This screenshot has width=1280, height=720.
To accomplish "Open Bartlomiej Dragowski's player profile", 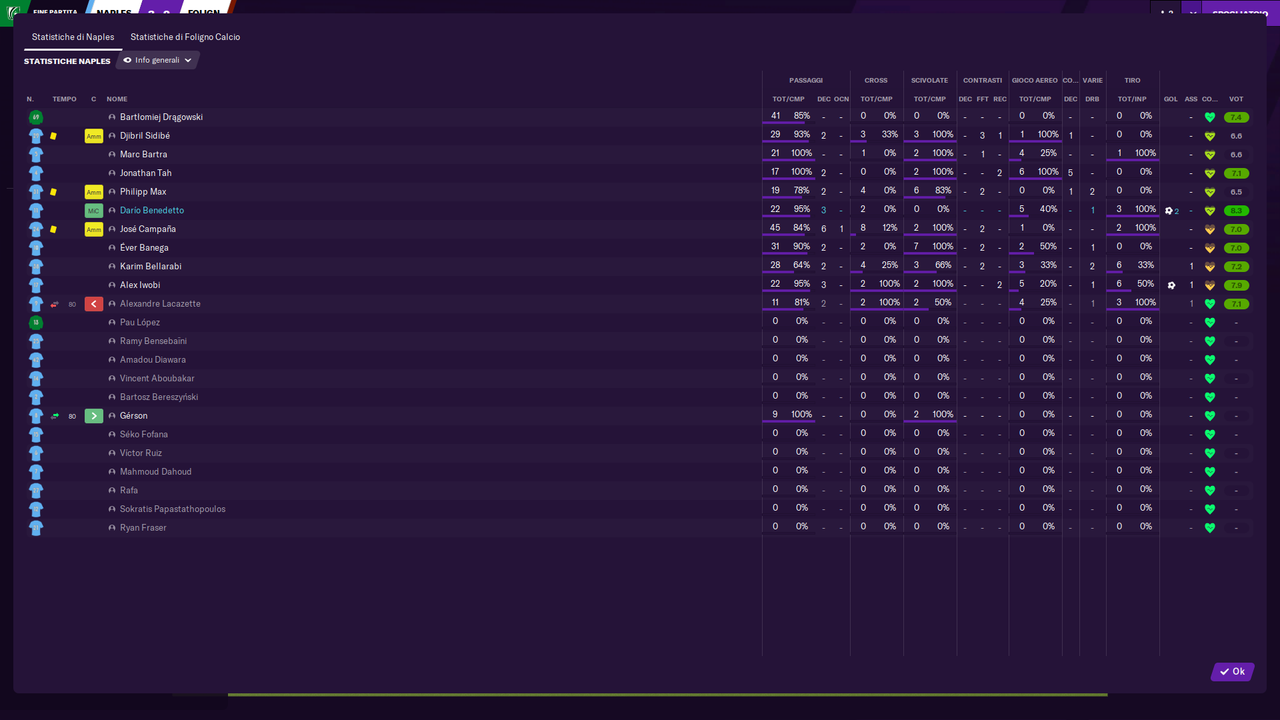I will tap(161, 117).
